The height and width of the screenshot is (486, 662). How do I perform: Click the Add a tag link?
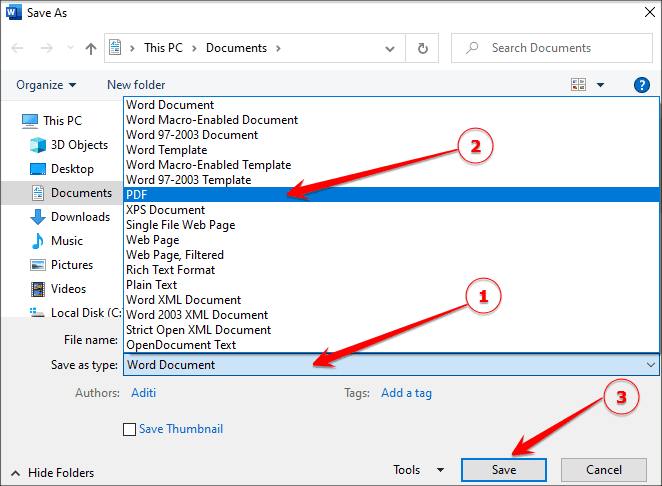coord(406,393)
